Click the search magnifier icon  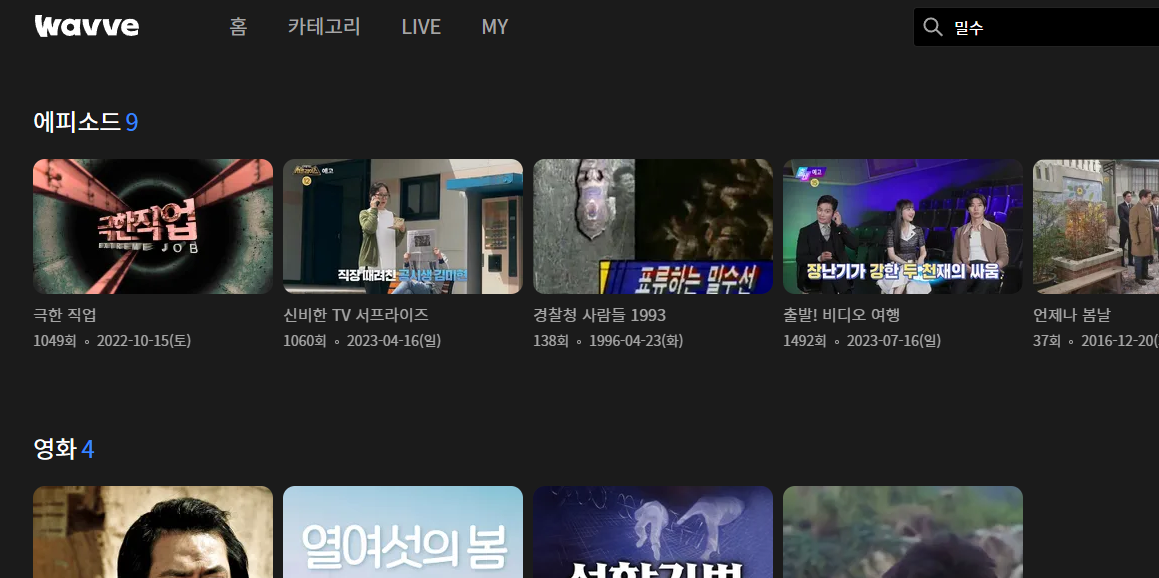(933, 27)
